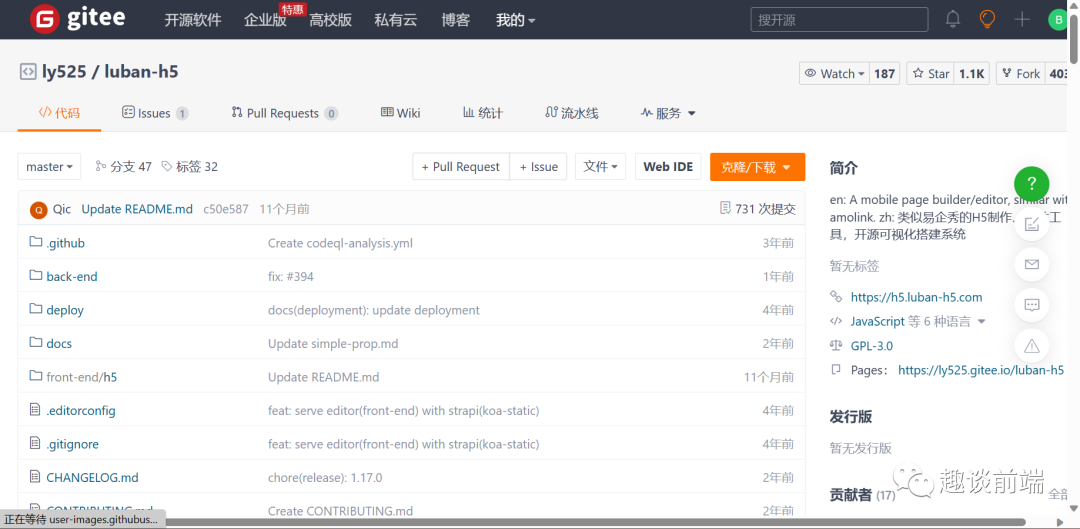Viewport: 1080px width, 529px height.
Task: Click the floating warning triangle icon
Action: click(x=1031, y=345)
